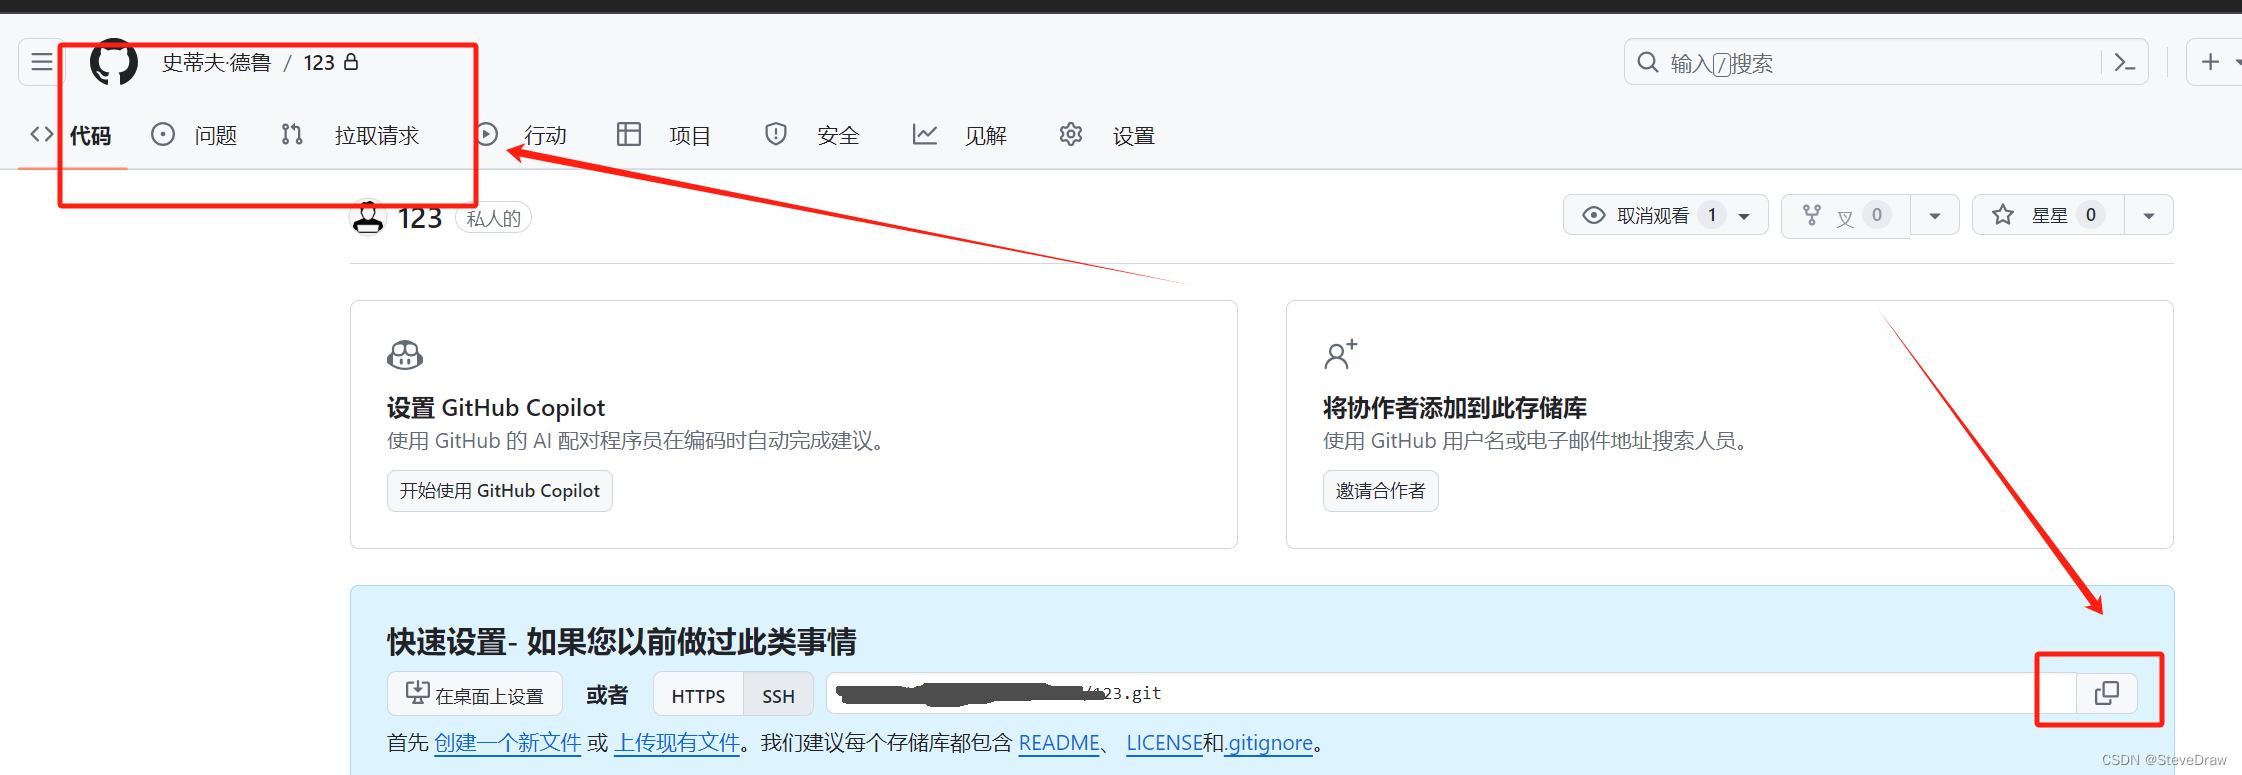Click the repository owner avatar
The width and height of the screenshot is (2242, 775).
[368, 217]
